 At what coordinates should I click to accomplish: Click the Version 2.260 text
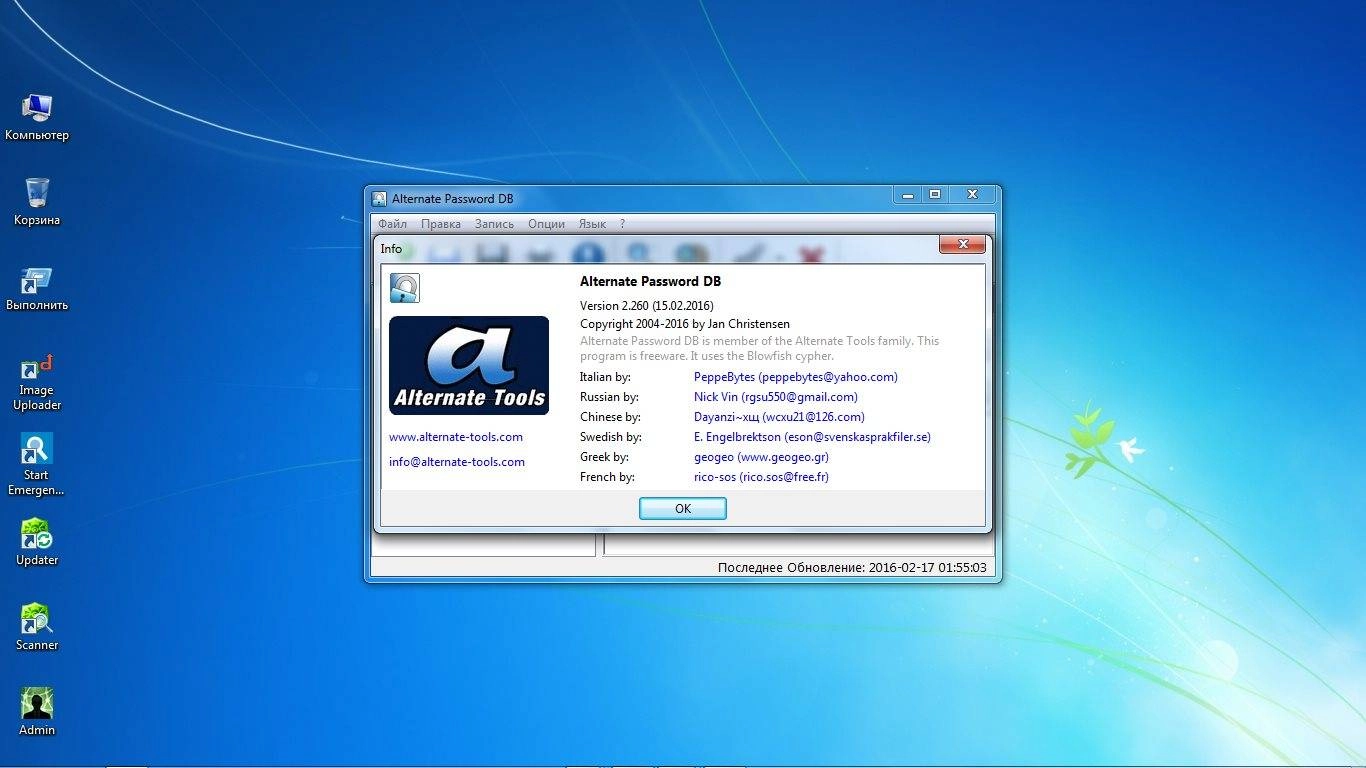(x=647, y=305)
